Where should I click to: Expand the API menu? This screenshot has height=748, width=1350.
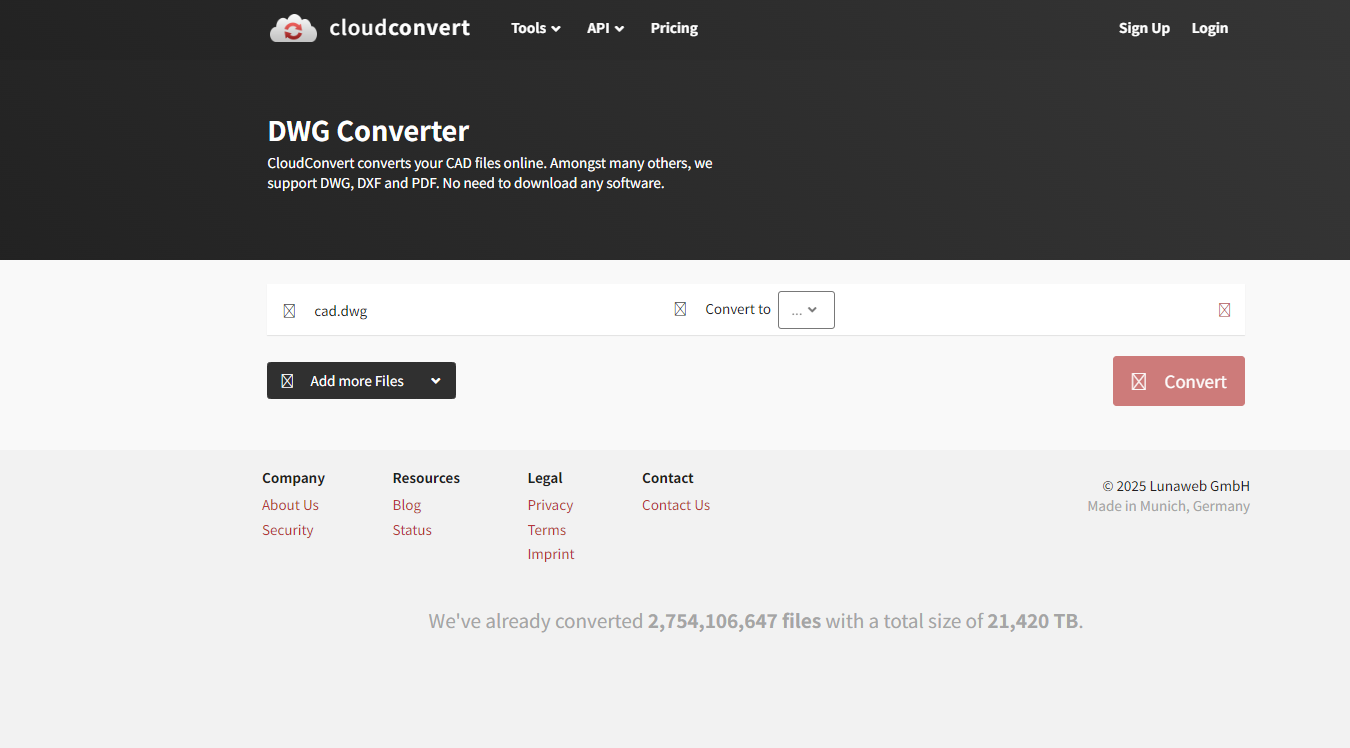605,28
